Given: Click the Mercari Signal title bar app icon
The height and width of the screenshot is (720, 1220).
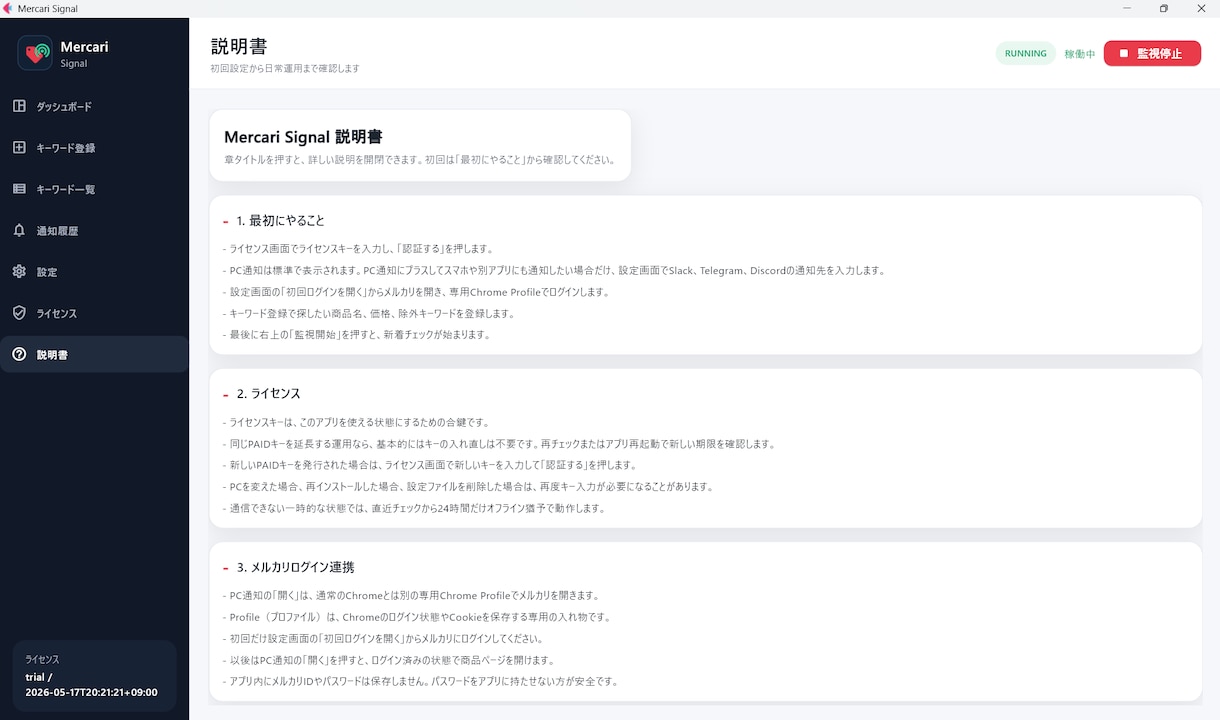Looking at the screenshot, I should pos(8,9).
